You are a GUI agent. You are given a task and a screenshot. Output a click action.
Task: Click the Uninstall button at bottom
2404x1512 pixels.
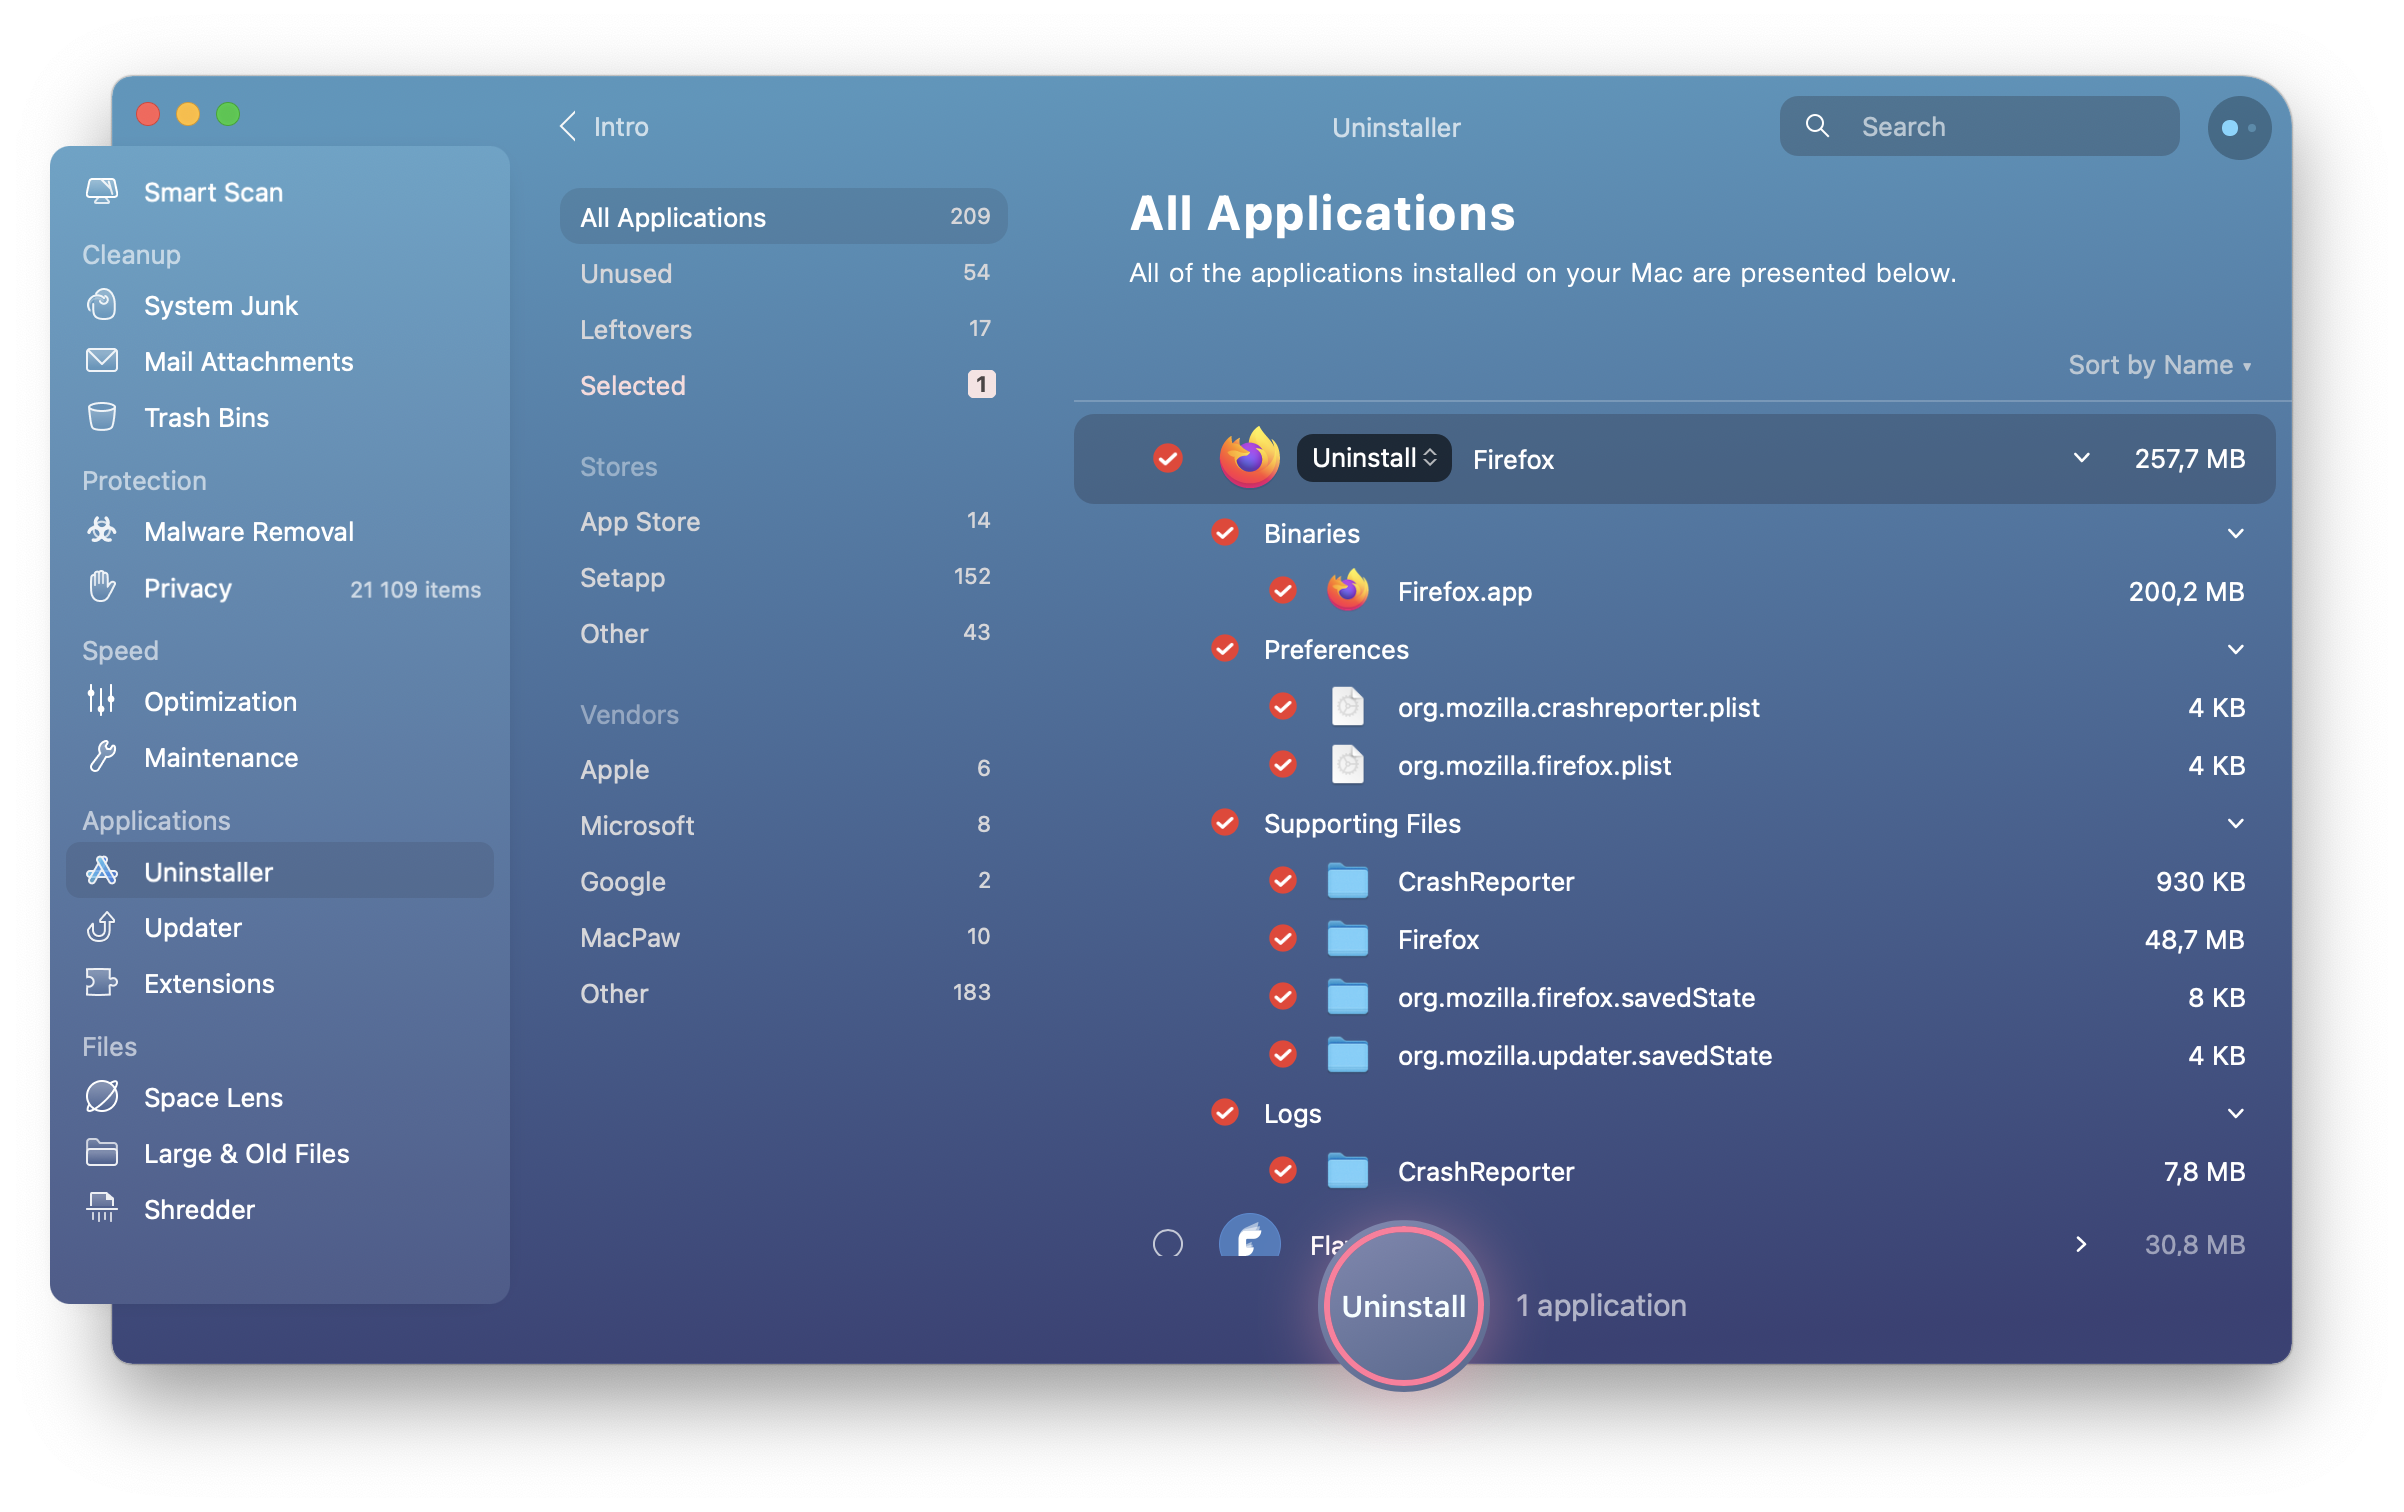(x=1402, y=1303)
